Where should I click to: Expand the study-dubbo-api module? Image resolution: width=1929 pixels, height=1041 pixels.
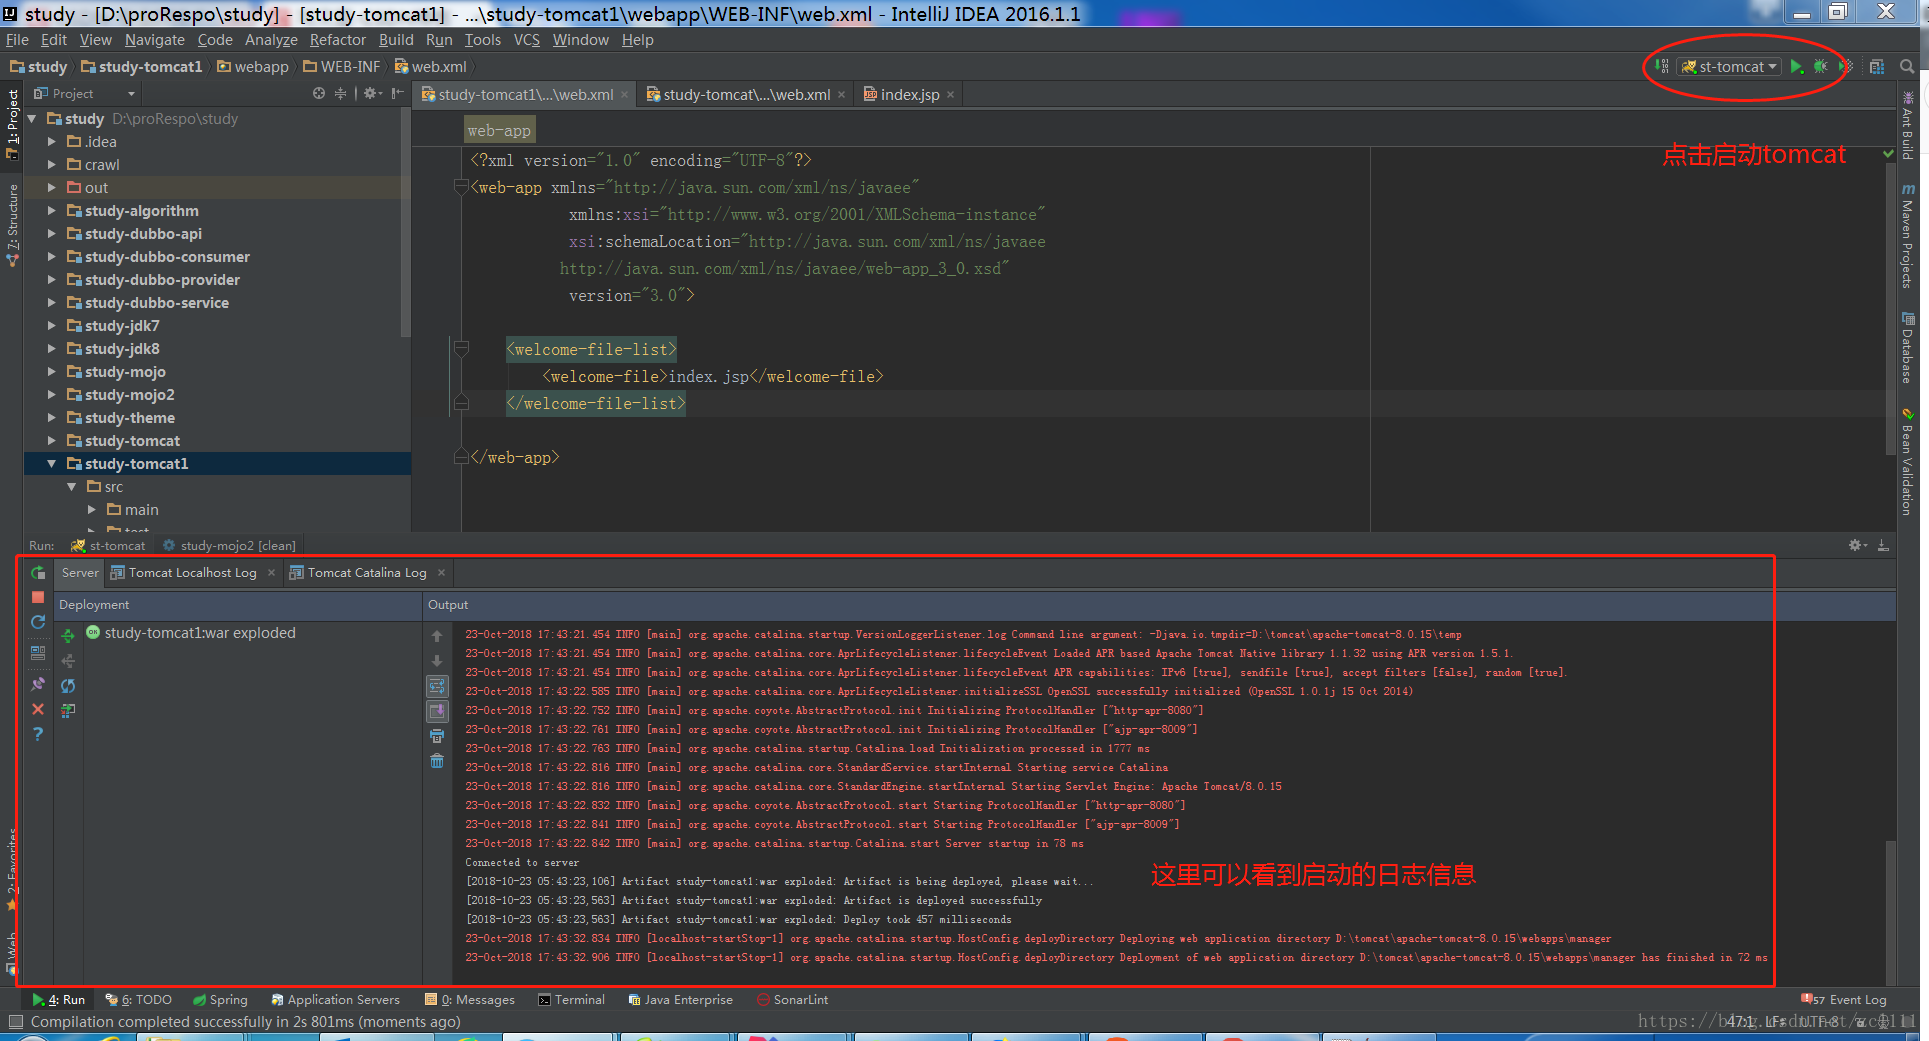coord(52,234)
